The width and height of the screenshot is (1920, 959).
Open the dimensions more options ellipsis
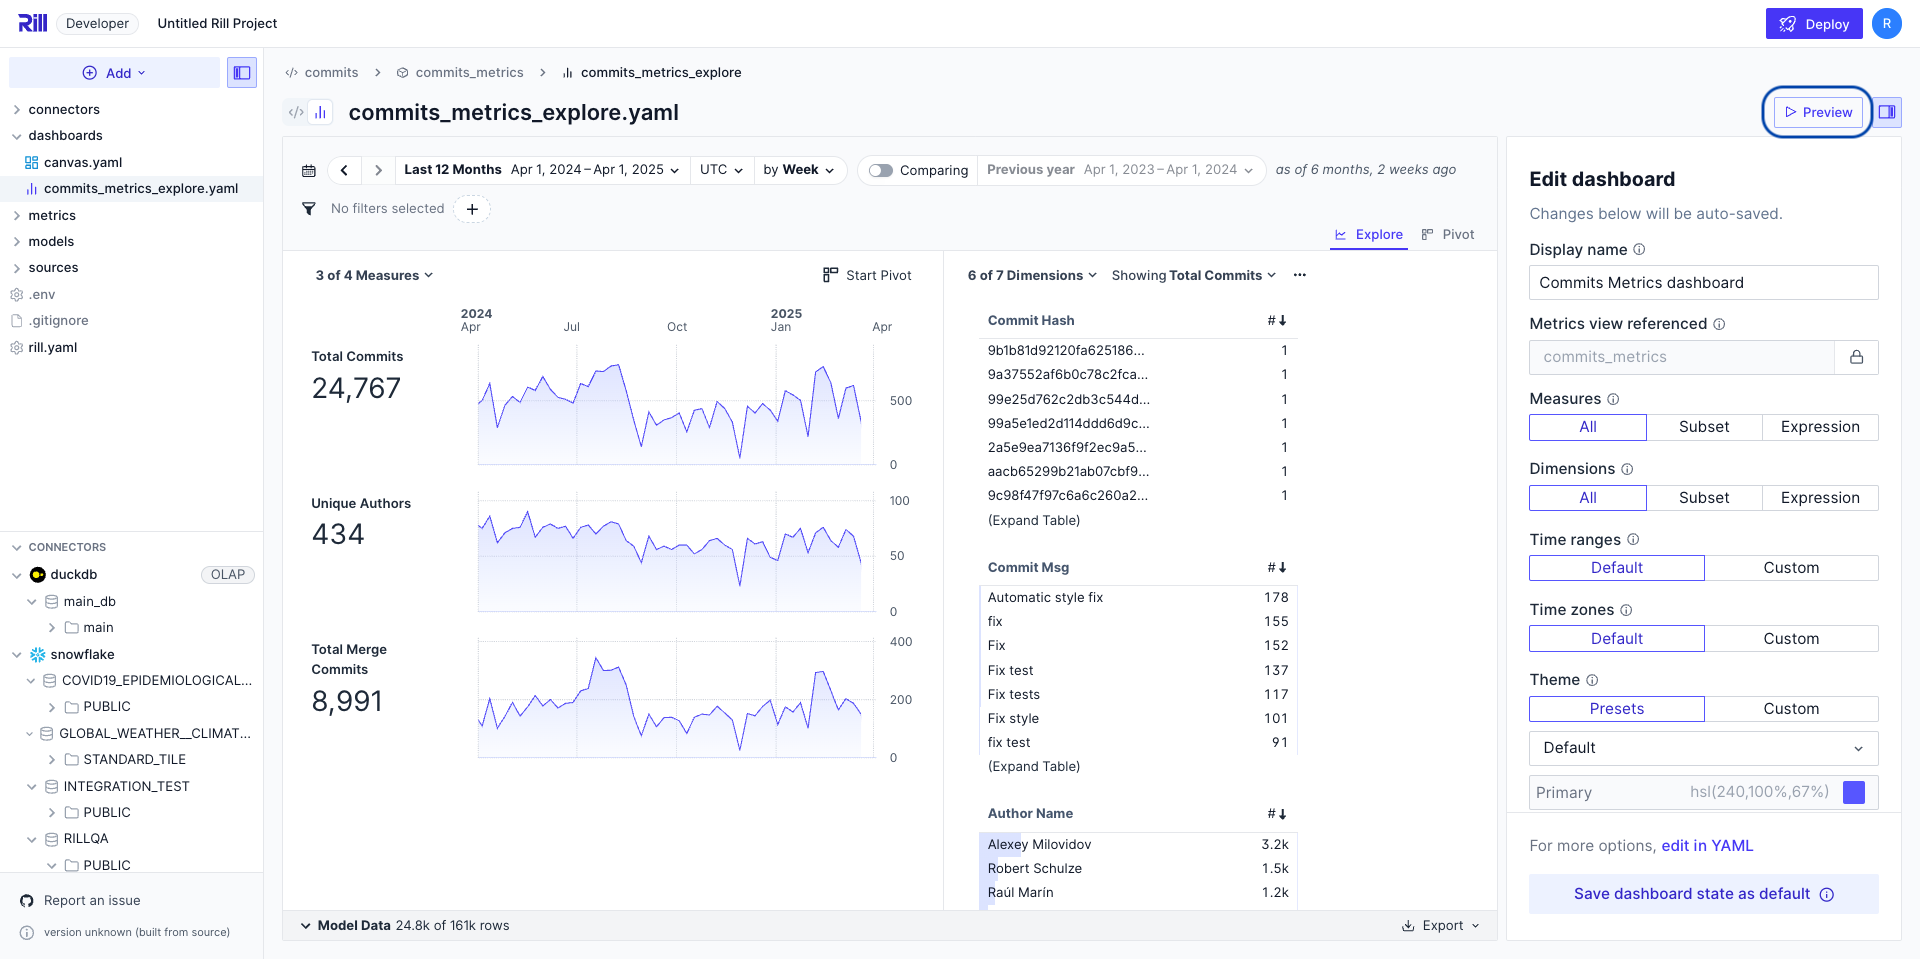coord(1299,275)
